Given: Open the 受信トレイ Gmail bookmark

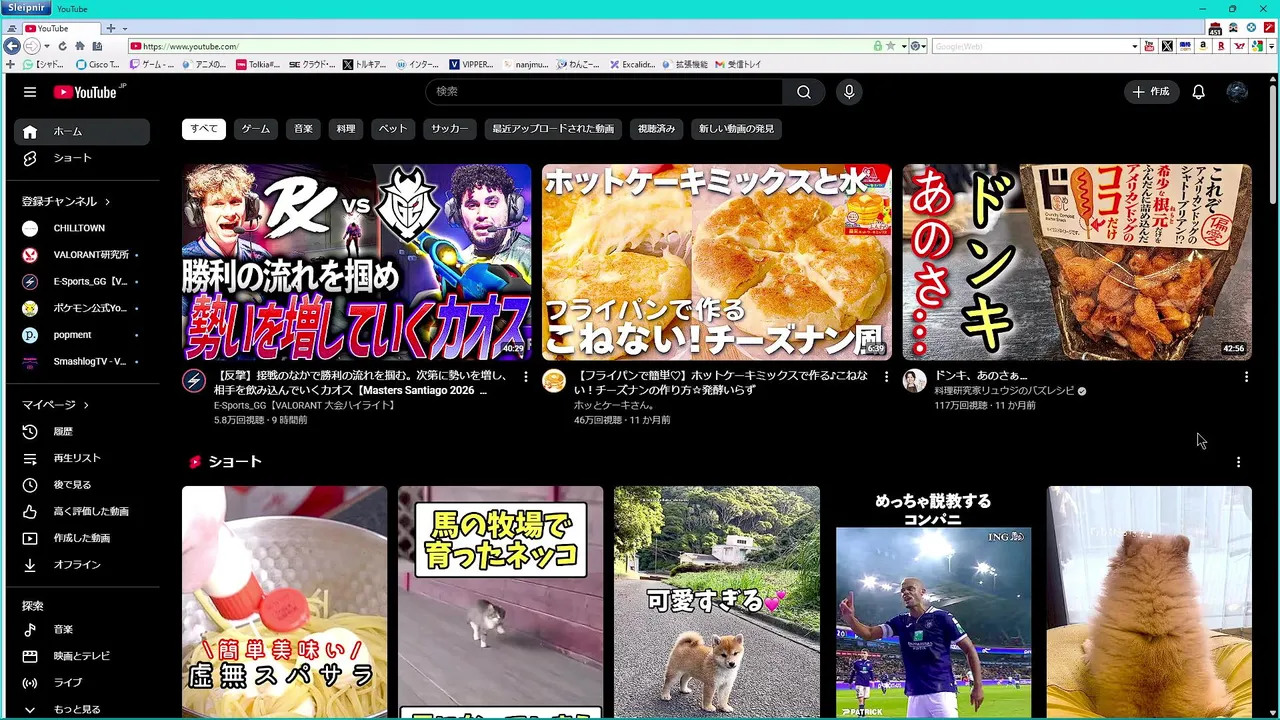Looking at the screenshot, I should (x=738, y=64).
